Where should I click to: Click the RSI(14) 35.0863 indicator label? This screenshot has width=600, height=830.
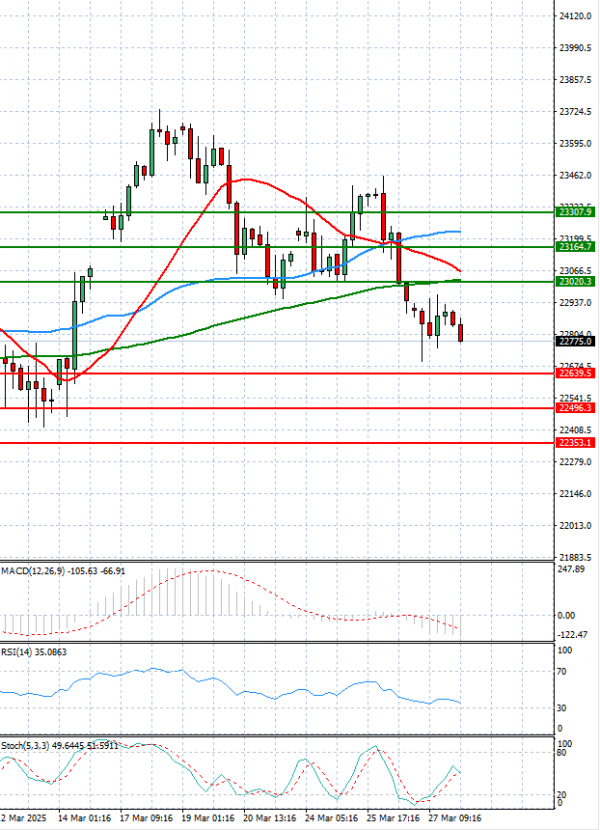coord(34,652)
